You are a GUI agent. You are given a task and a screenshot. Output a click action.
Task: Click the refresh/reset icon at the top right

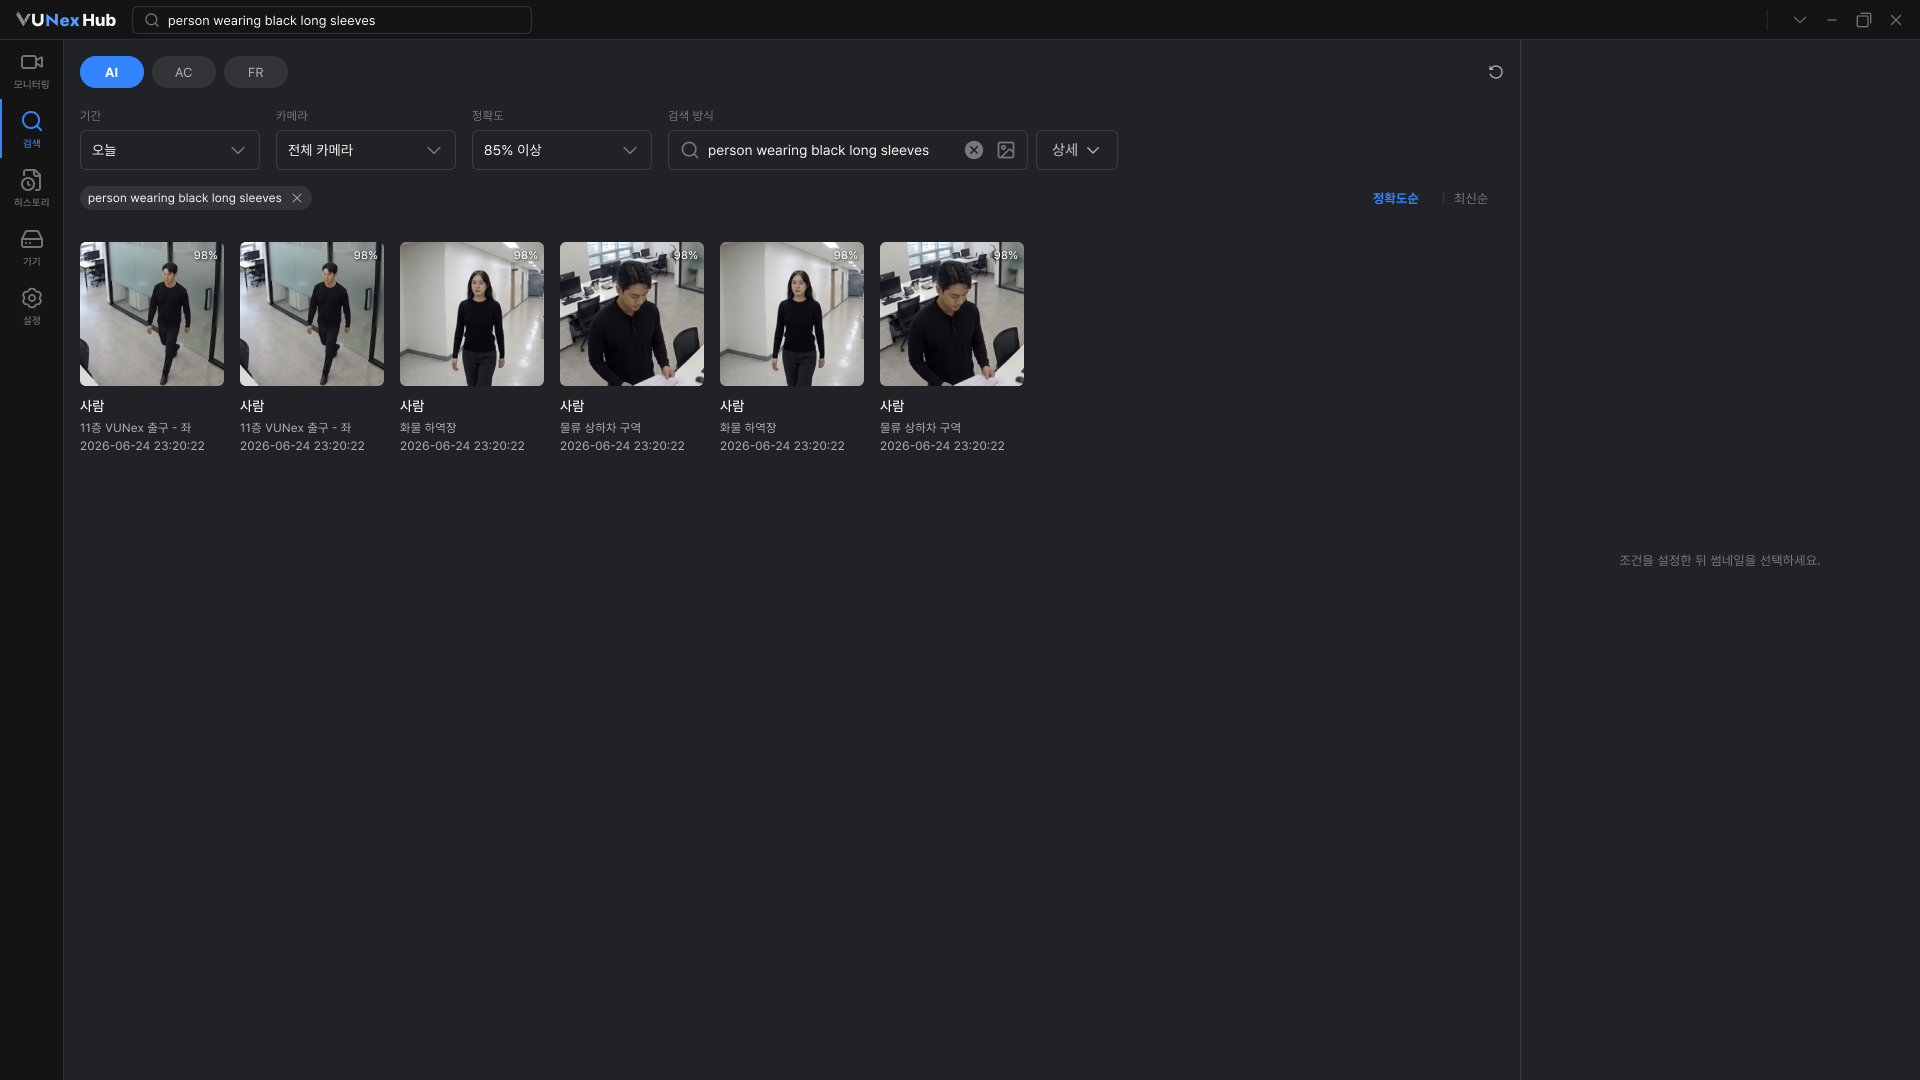[x=1495, y=72]
